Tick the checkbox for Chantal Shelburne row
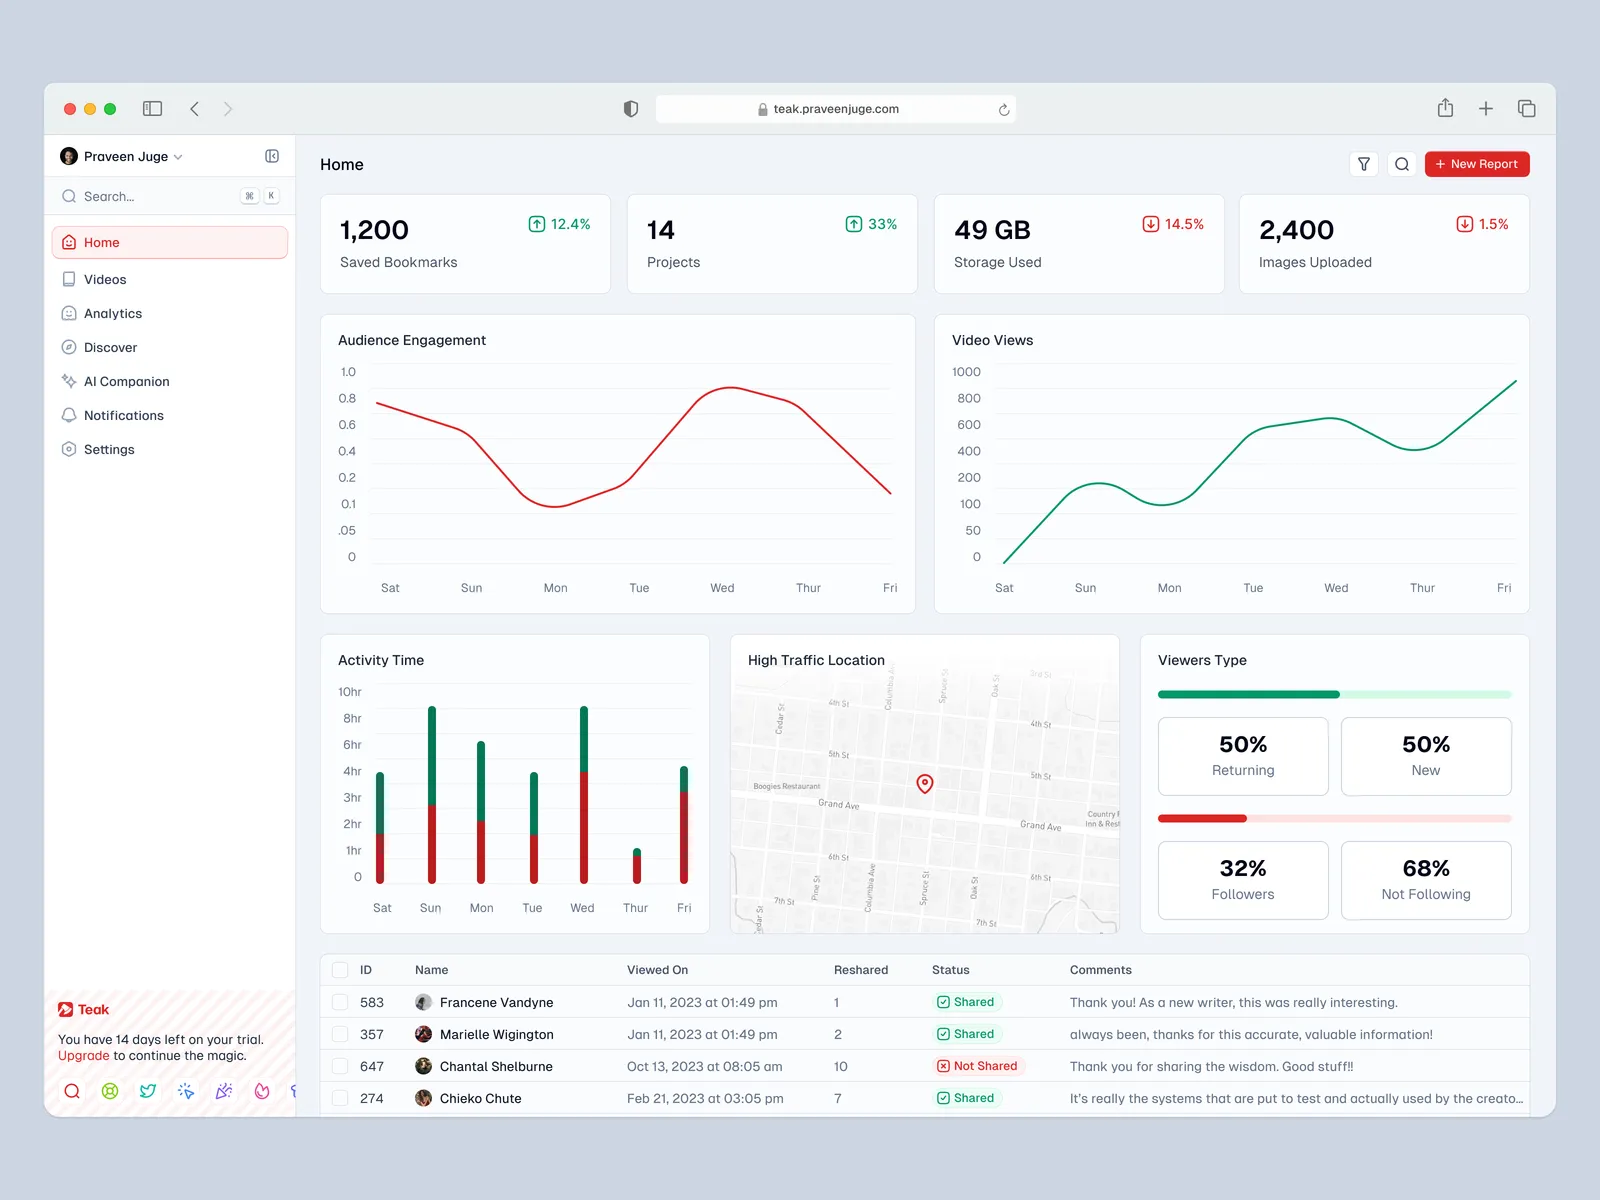The height and width of the screenshot is (1200, 1600). click(x=340, y=1066)
